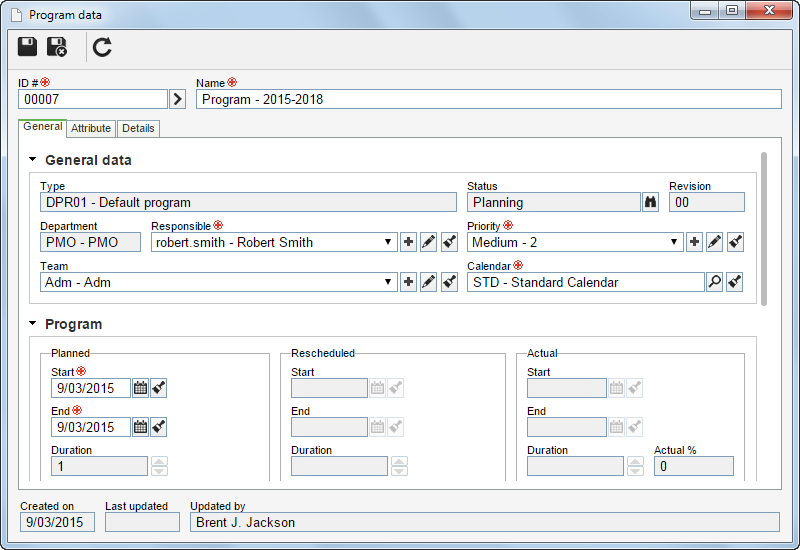Click the Name input field
The image size is (800, 550).
[489, 99]
